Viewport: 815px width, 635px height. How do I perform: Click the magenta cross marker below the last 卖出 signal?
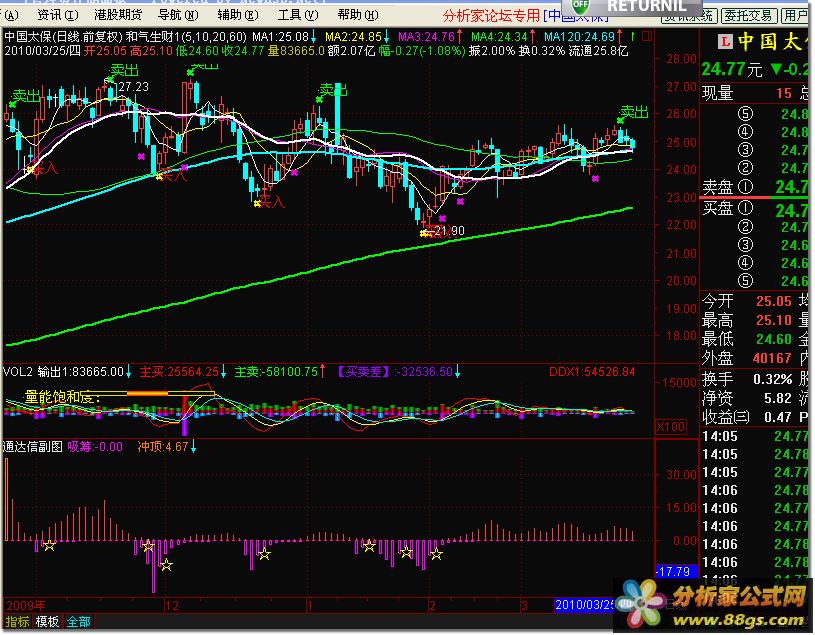(595, 178)
